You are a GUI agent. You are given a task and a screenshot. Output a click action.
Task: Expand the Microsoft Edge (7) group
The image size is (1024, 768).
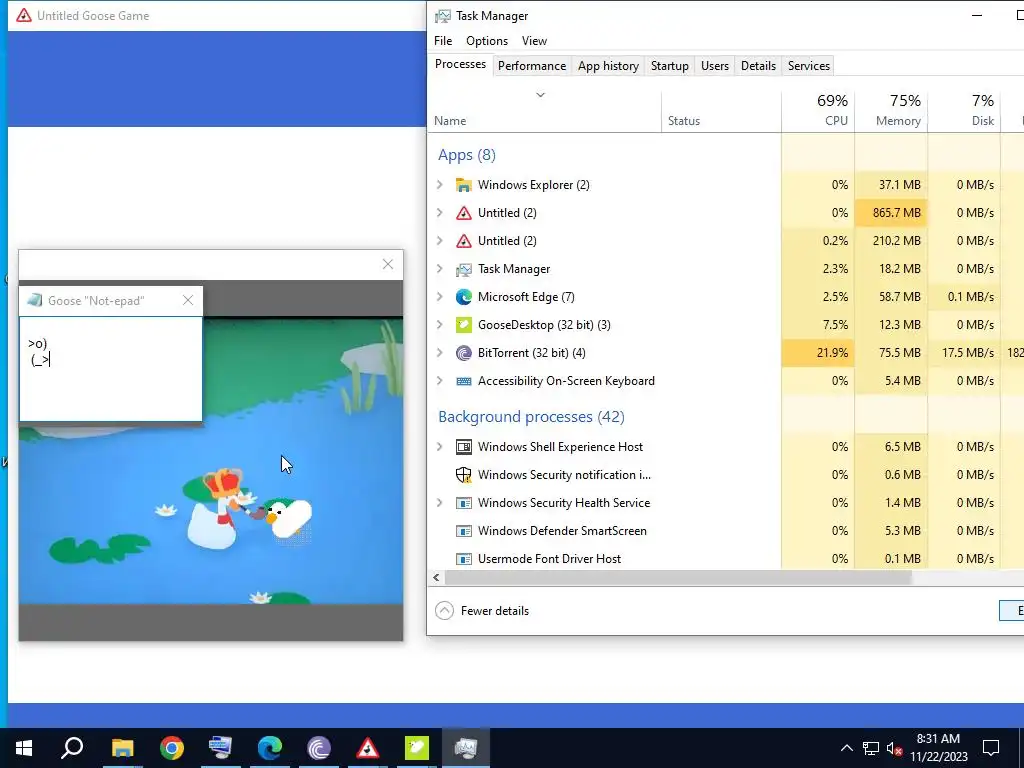click(x=440, y=297)
